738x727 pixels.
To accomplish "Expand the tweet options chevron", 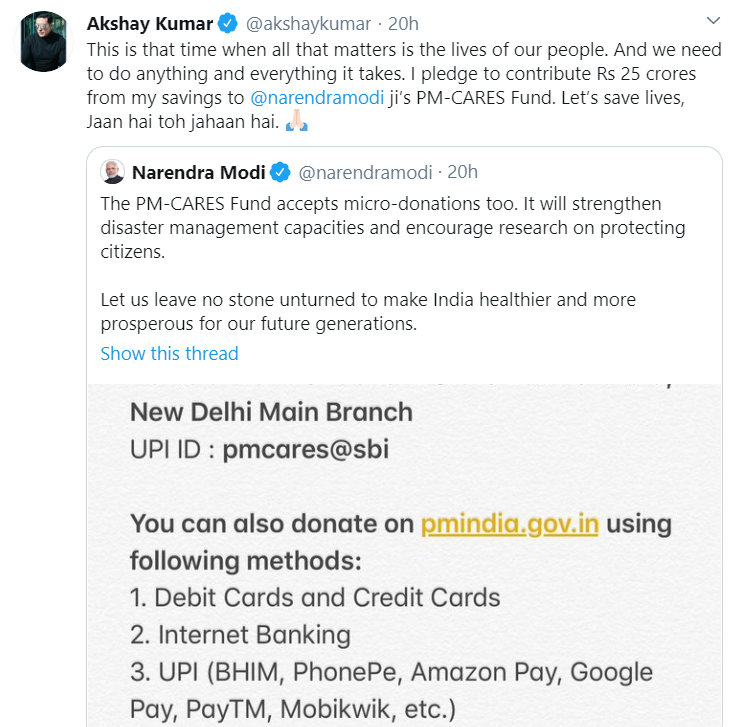I will [x=712, y=21].
